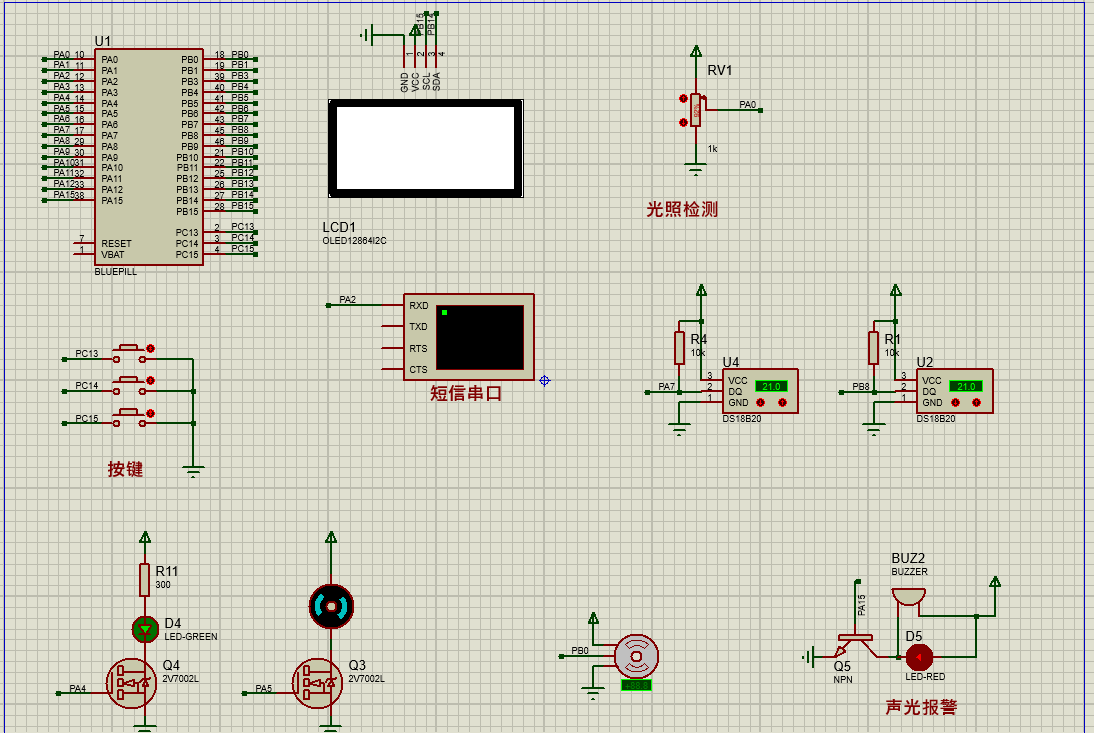Toggle the red latch dot on PC13 button
The width and height of the screenshot is (1094, 733).
[x=151, y=348]
